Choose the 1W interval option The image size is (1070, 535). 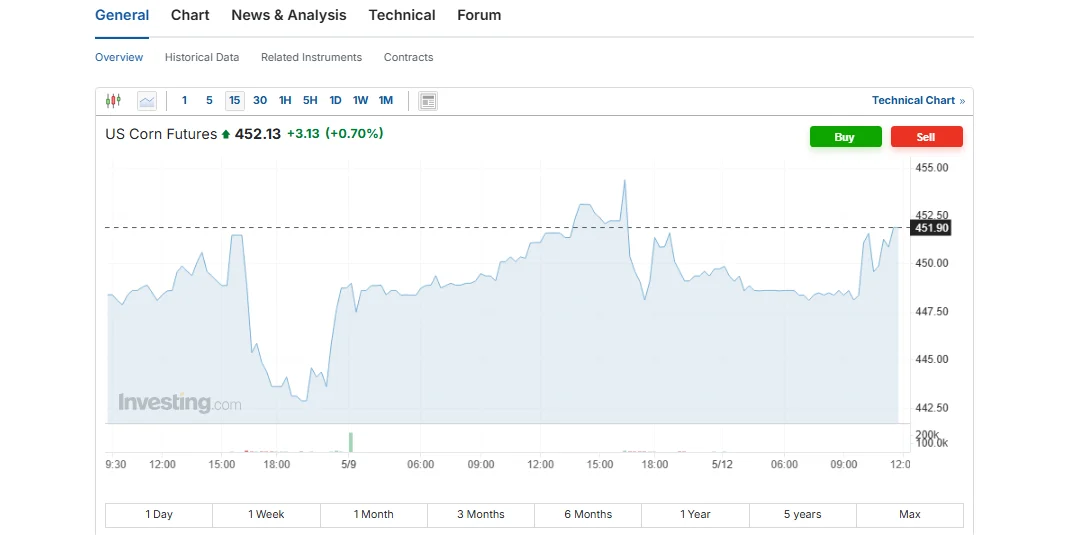click(360, 100)
